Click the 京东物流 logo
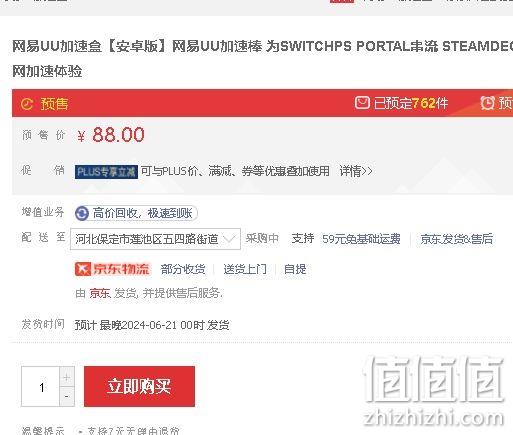513x435 pixels. click(x=113, y=269)
